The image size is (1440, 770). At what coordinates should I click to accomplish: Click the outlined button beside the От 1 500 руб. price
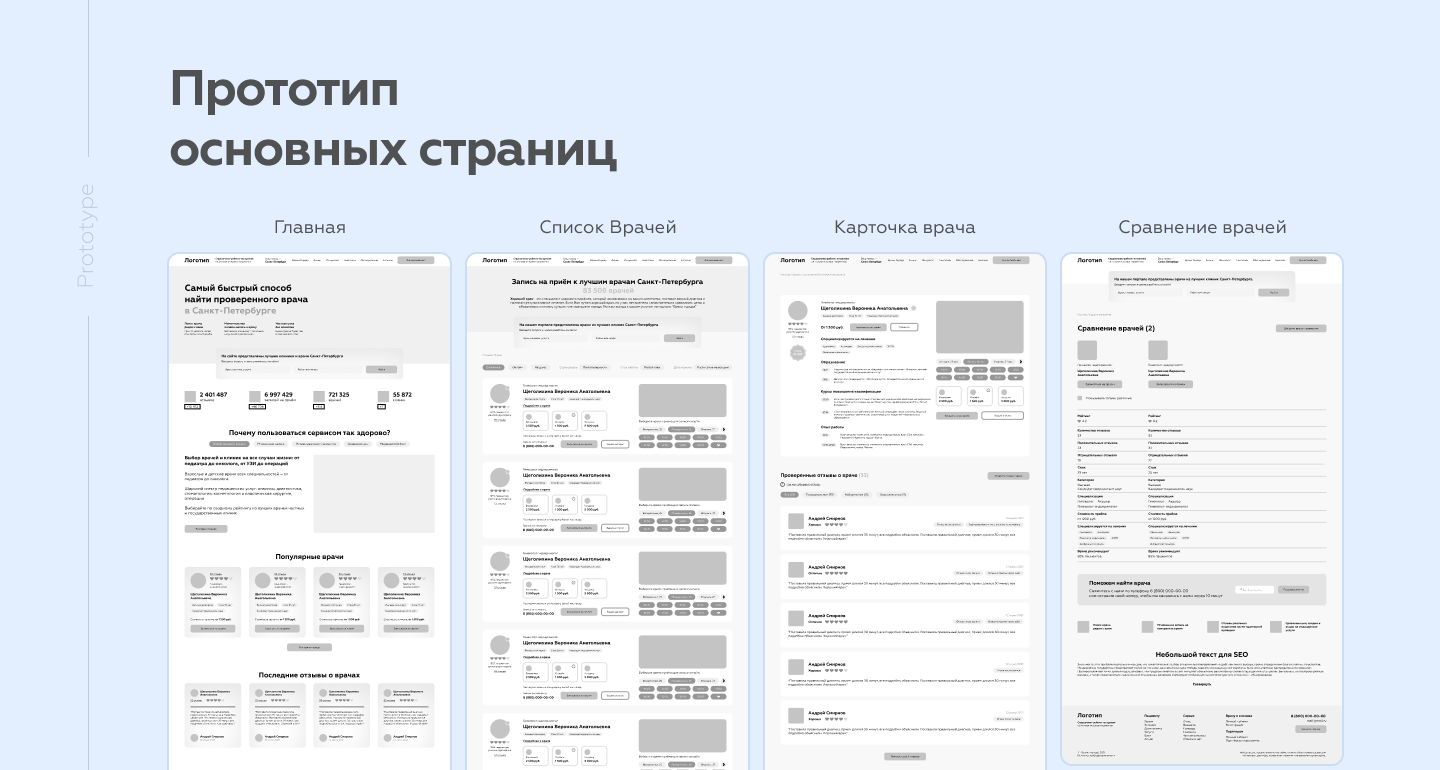pos(904,327)
